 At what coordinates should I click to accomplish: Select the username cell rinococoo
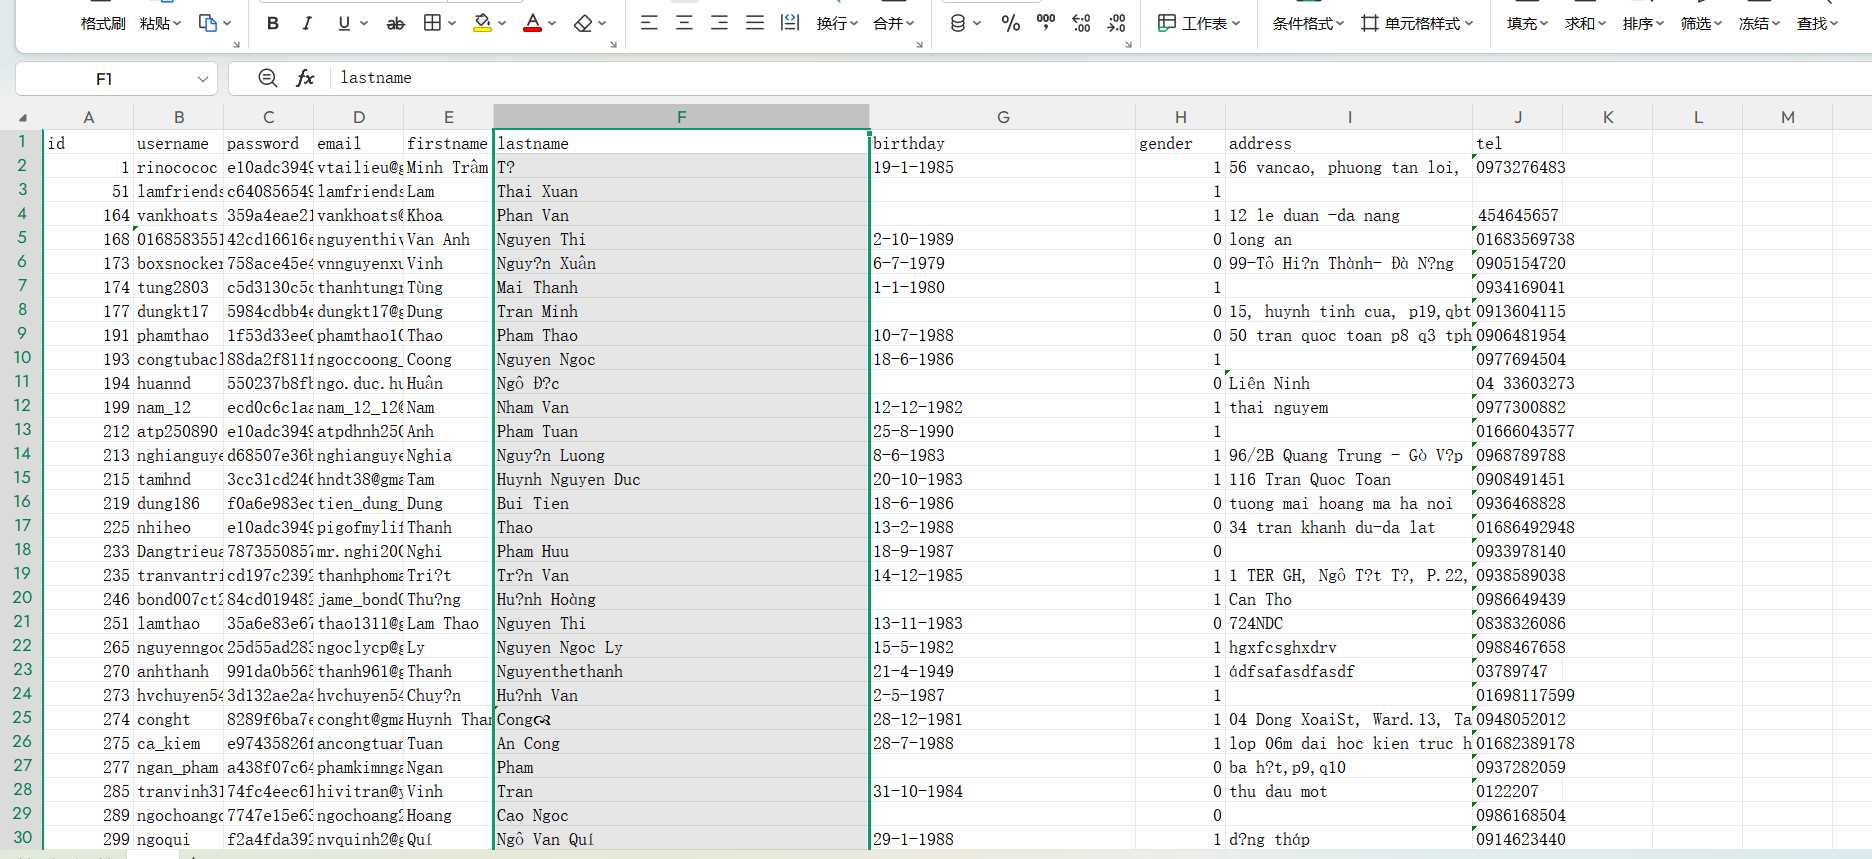click(178, 167)
